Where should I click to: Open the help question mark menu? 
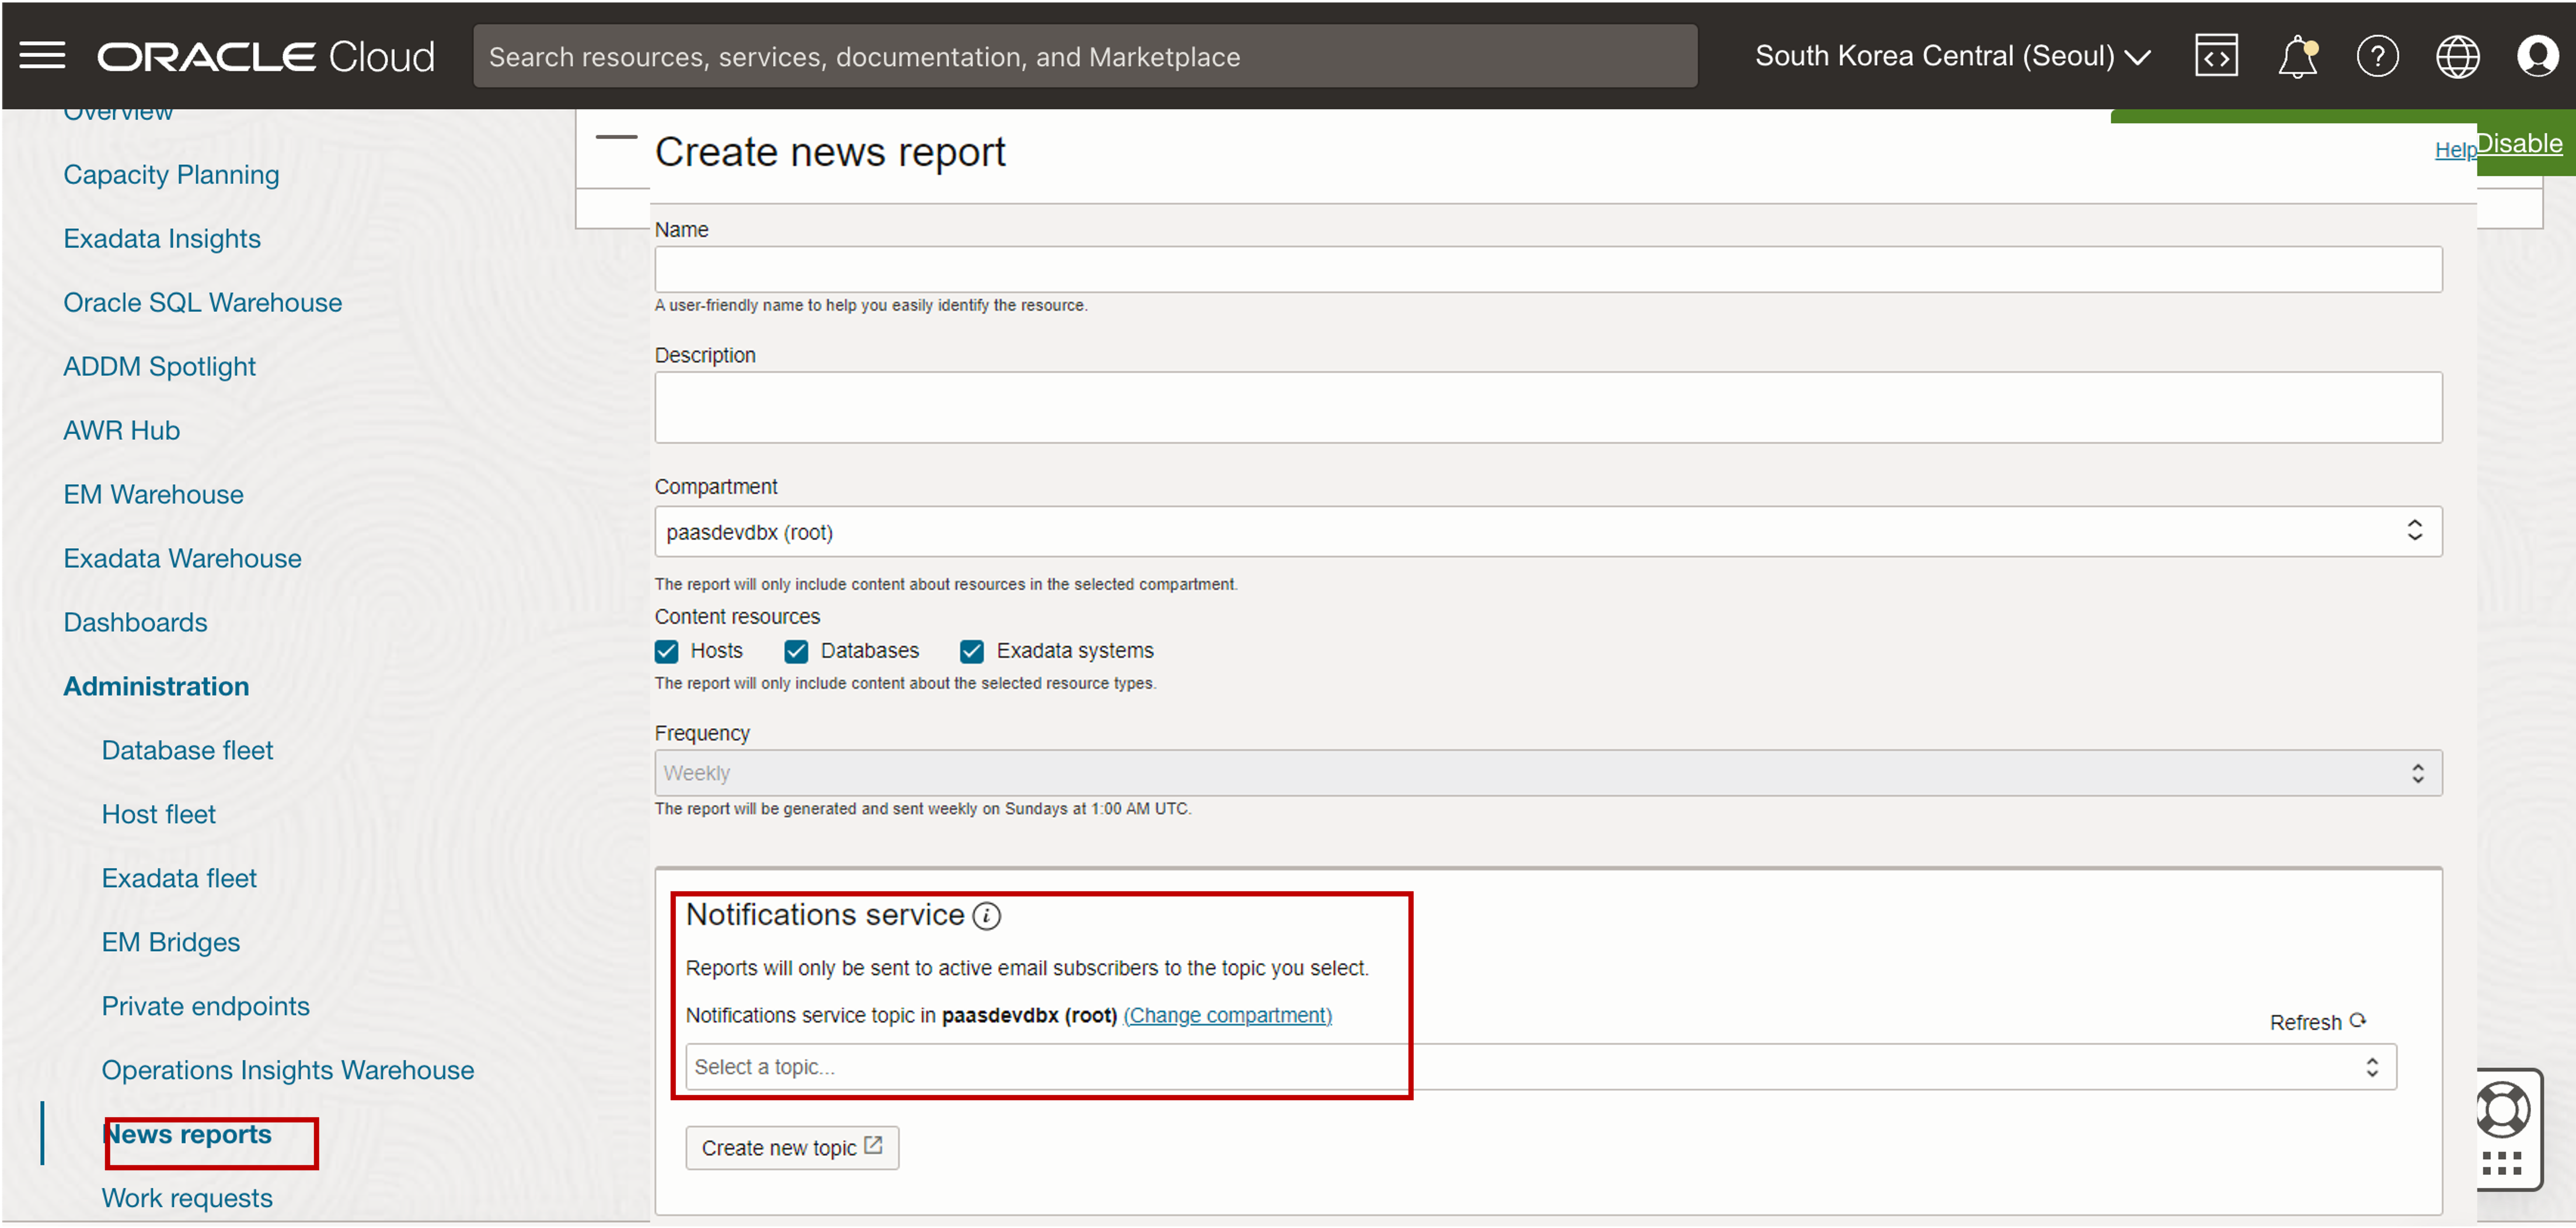2377,56
